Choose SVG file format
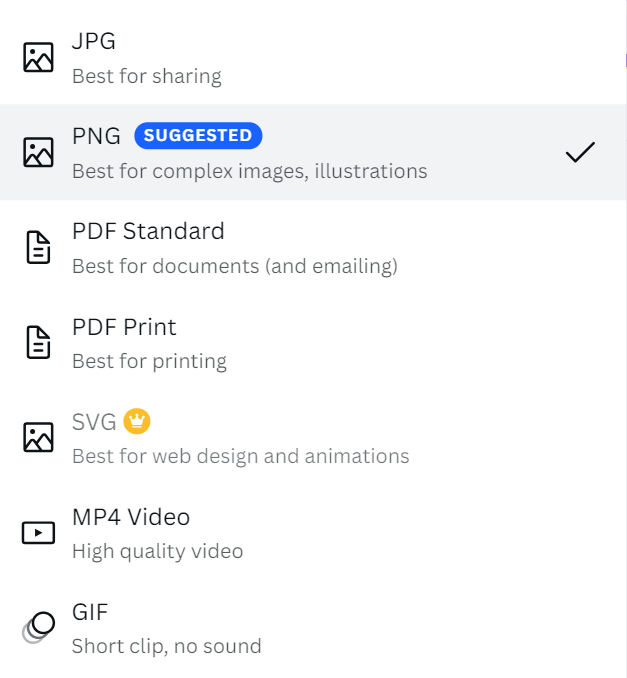 pos(95,422)
